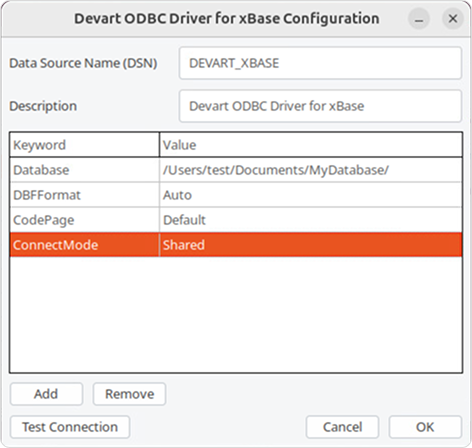472x448 pixels.
Task: Click the Add button
Action: [x=46, y=394]
